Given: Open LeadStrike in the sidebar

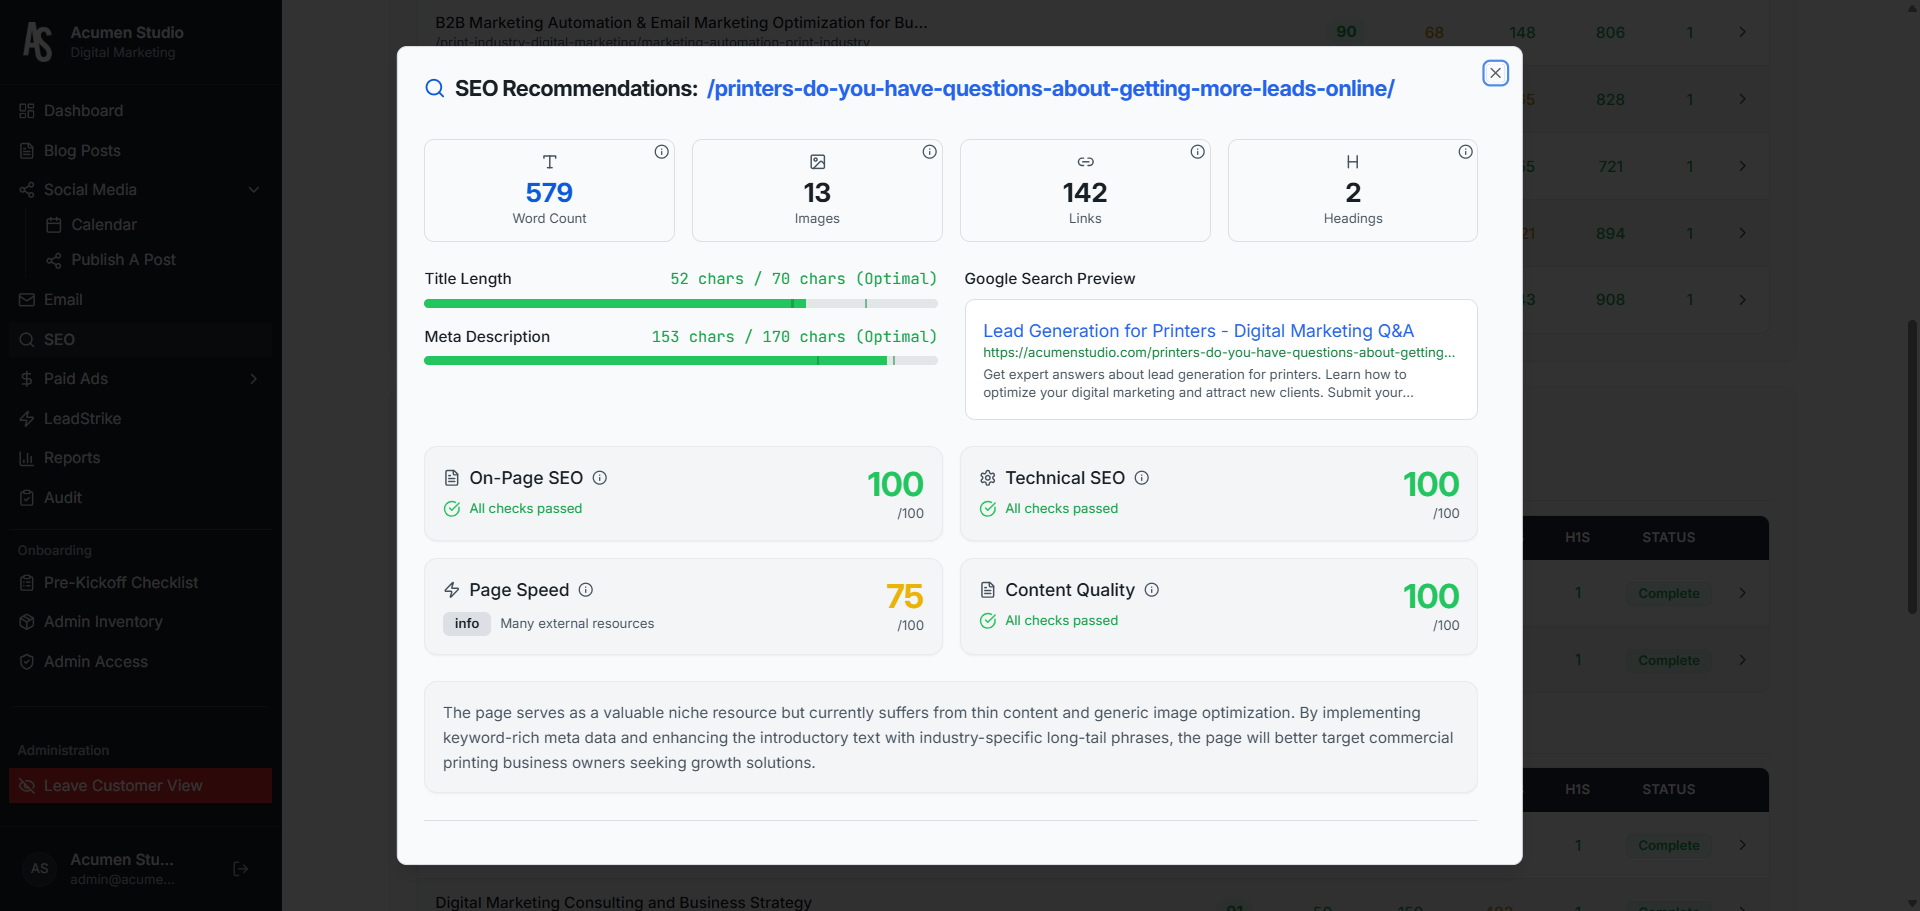Looking at the screenshot, I should pos(140,419).
